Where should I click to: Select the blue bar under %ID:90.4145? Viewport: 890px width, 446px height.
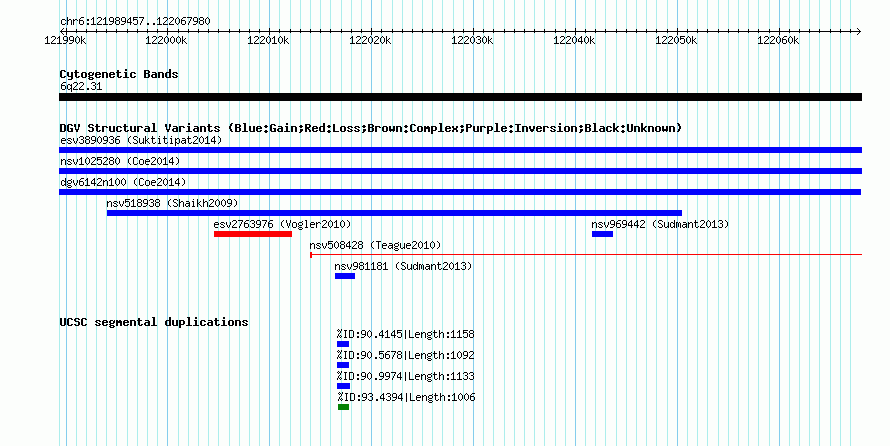343,344
